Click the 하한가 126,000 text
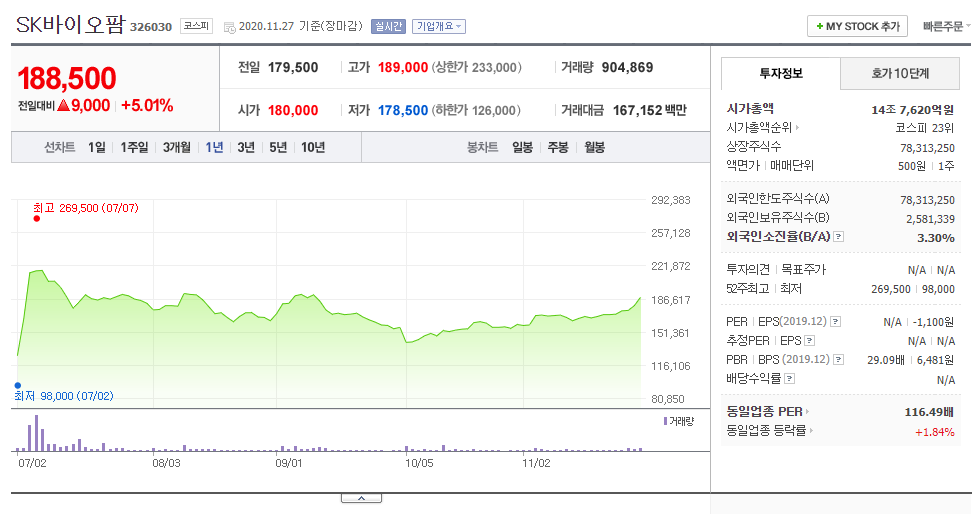The height and width of the screenshot is (514, 979). tap(476, 111)
